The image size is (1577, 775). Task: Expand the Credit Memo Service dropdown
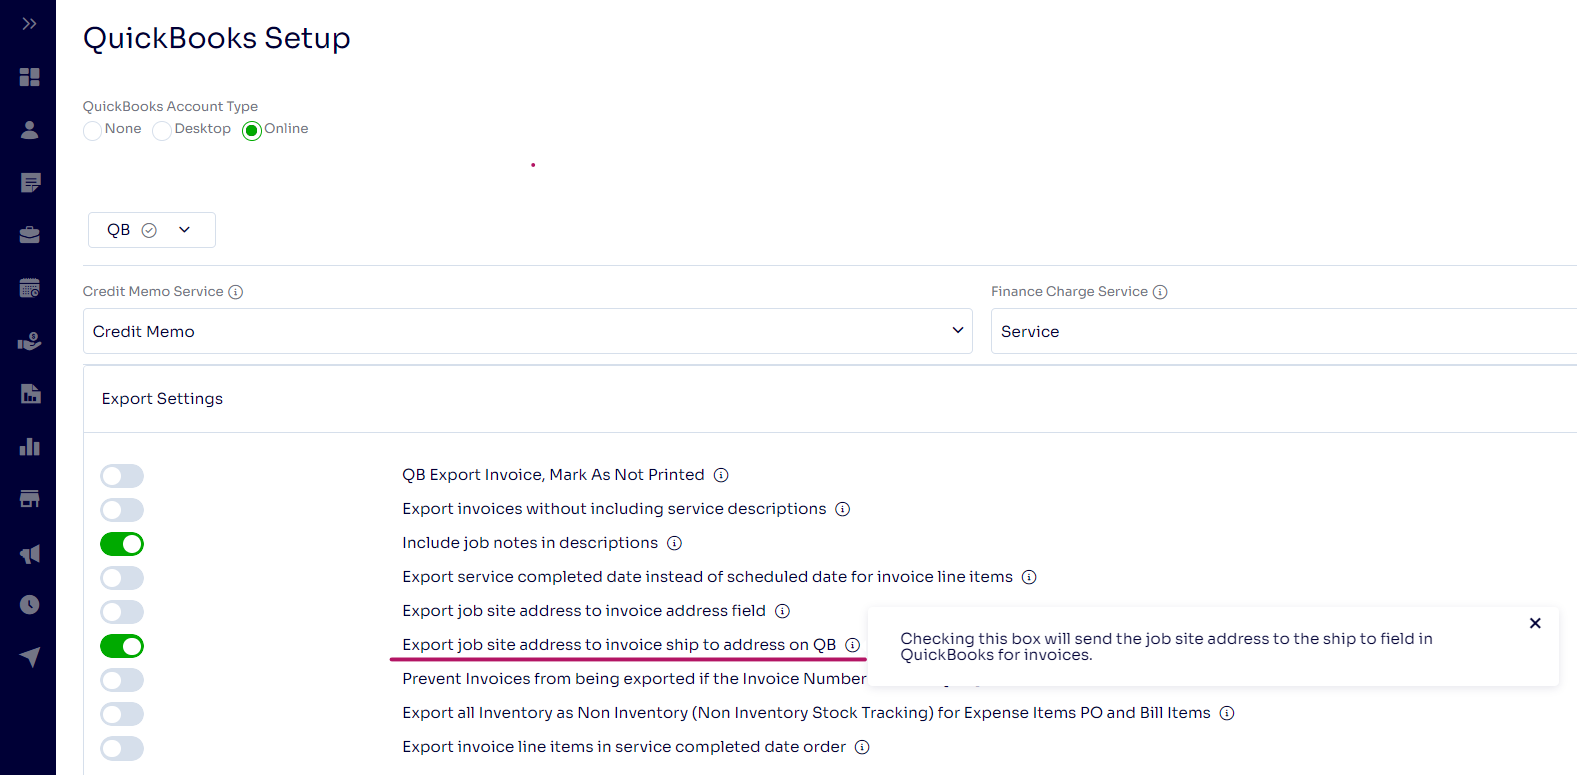[x=527, y=331]
